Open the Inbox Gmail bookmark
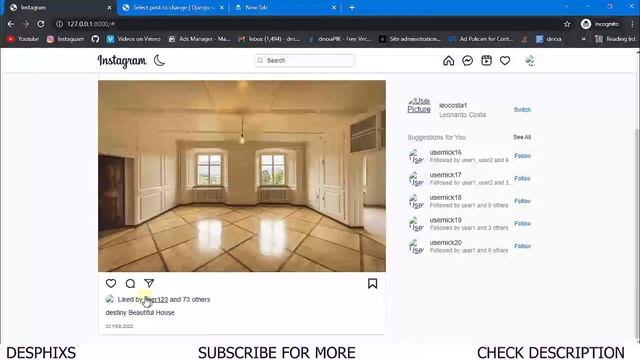The image size is (640, 360). (269, 39)
